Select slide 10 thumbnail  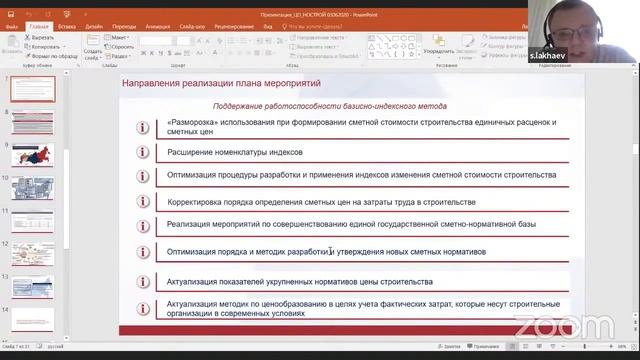(x=33, y=188)
